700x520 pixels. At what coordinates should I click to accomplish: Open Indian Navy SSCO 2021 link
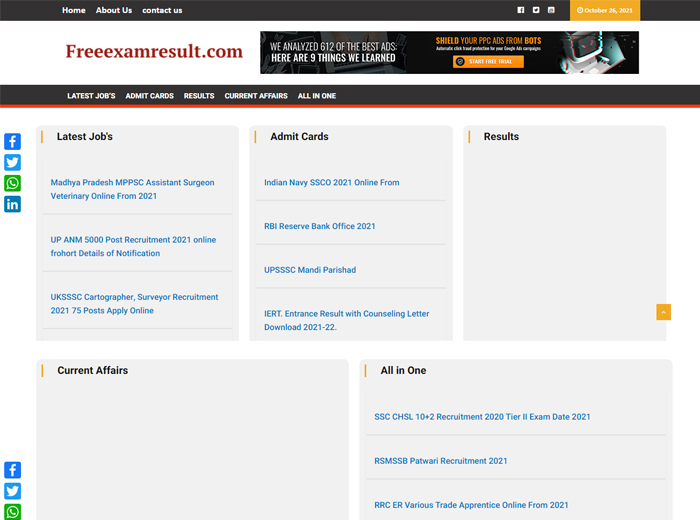(x=332, y=183)
